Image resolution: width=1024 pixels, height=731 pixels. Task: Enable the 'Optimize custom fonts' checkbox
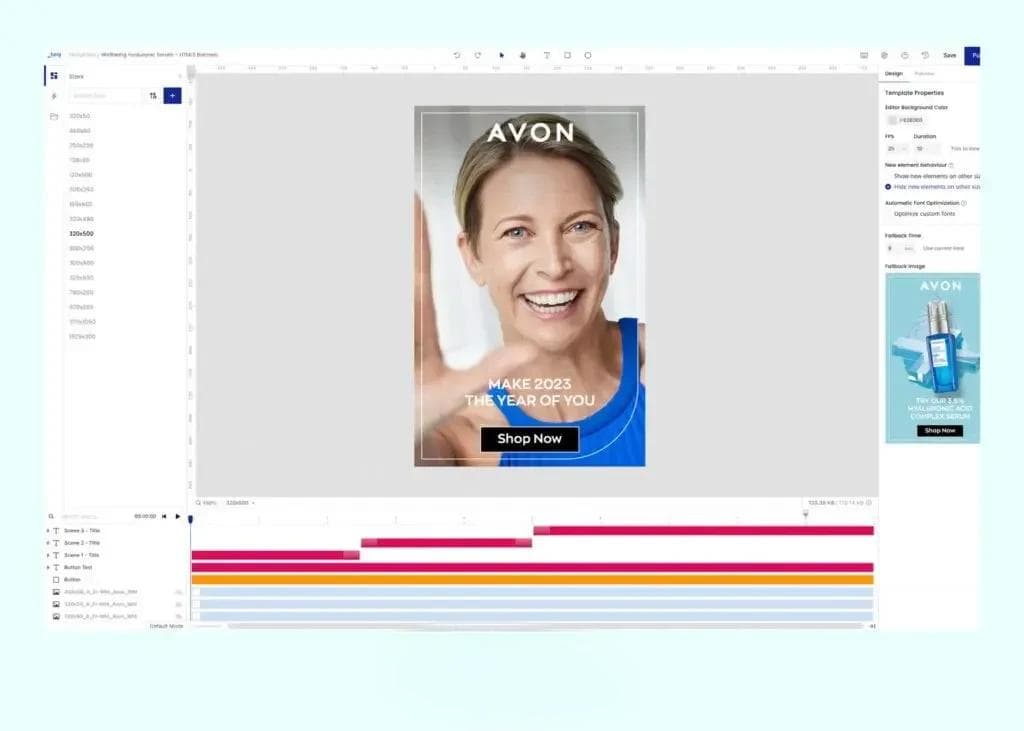coord(893,214)
